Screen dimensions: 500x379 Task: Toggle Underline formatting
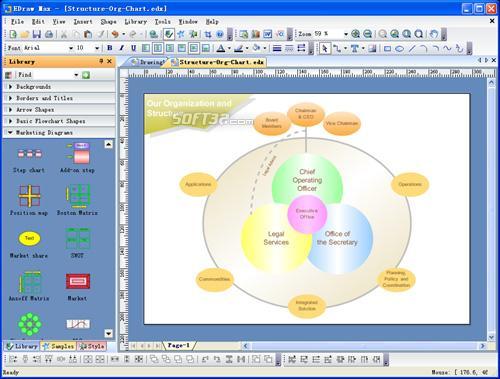tap(133, 48)
